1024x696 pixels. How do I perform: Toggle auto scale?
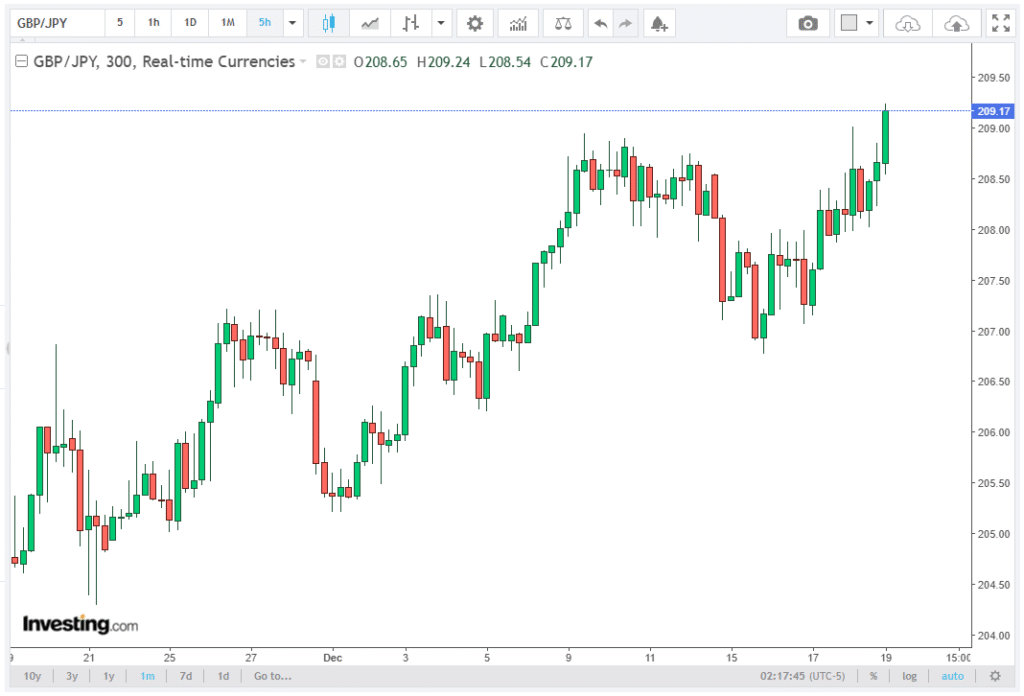(952, 676)
